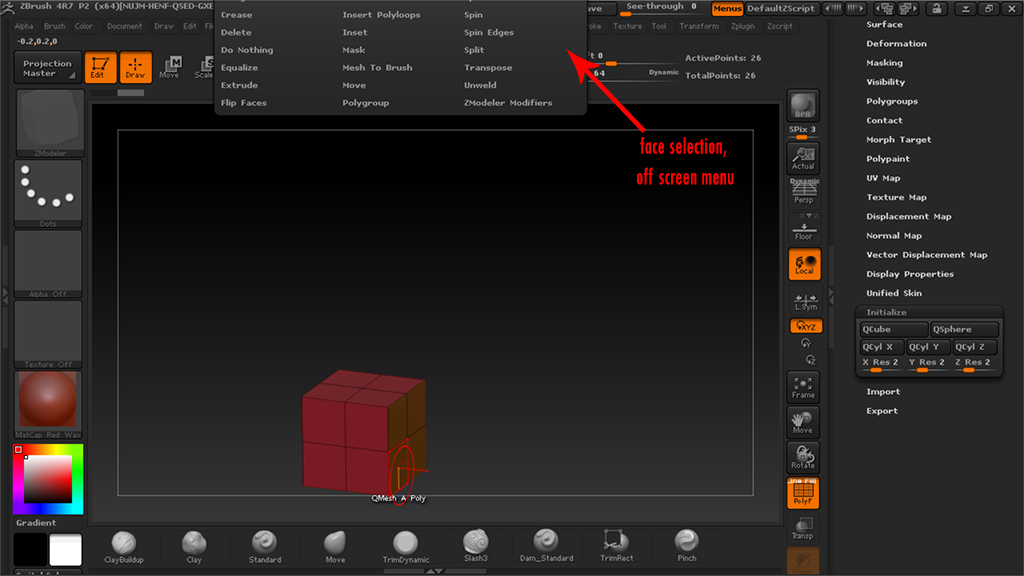The width and height of the screenshot is (1024, 576).
Task: Adjust the SPix 3 slider
Action: [803, 132]
